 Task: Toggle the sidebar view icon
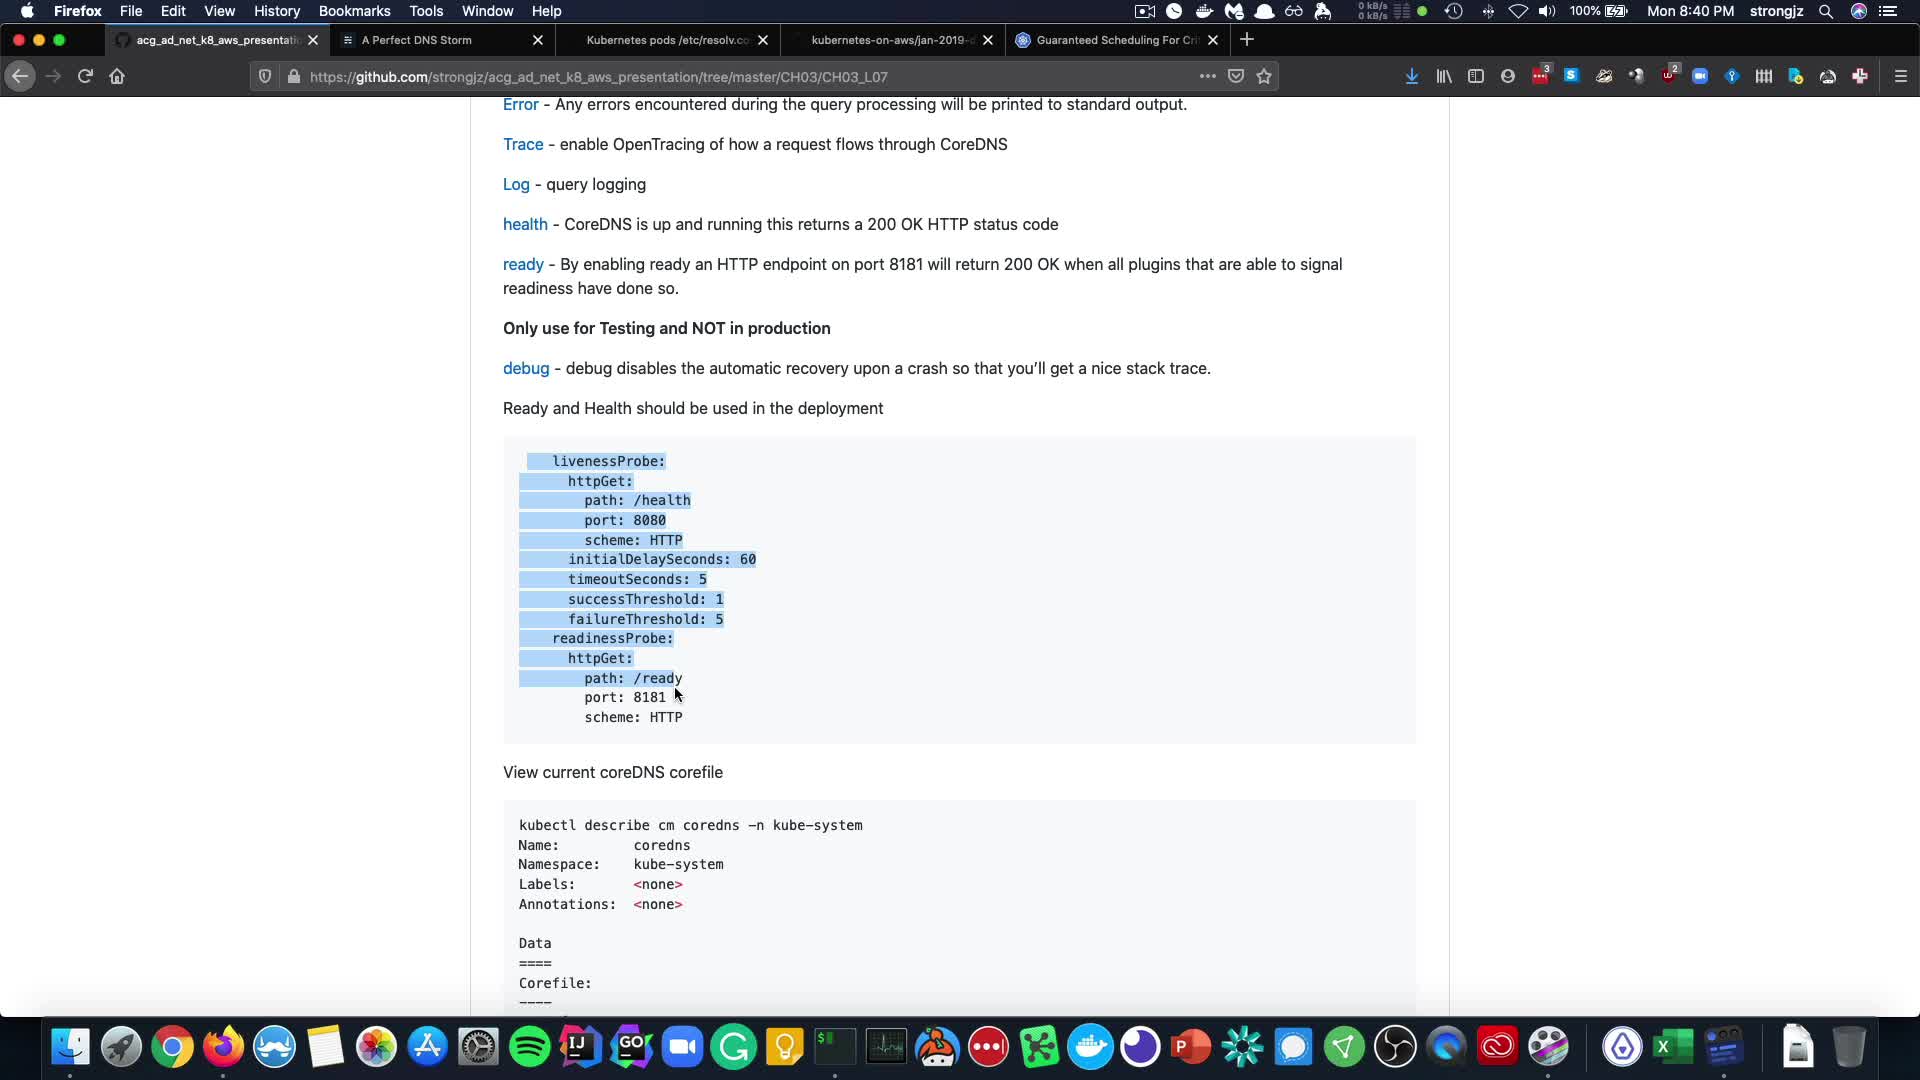coord(1475,76)
